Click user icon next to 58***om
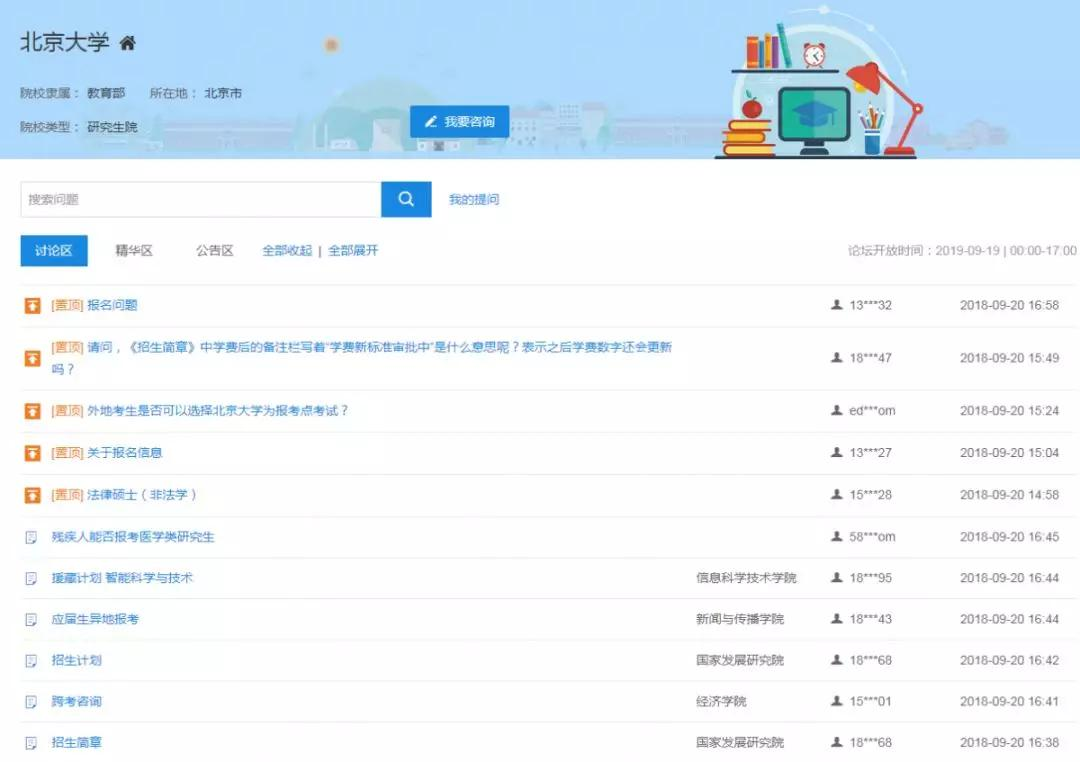The height and width of the screenshot is (762, 1080). click(837, 536)
